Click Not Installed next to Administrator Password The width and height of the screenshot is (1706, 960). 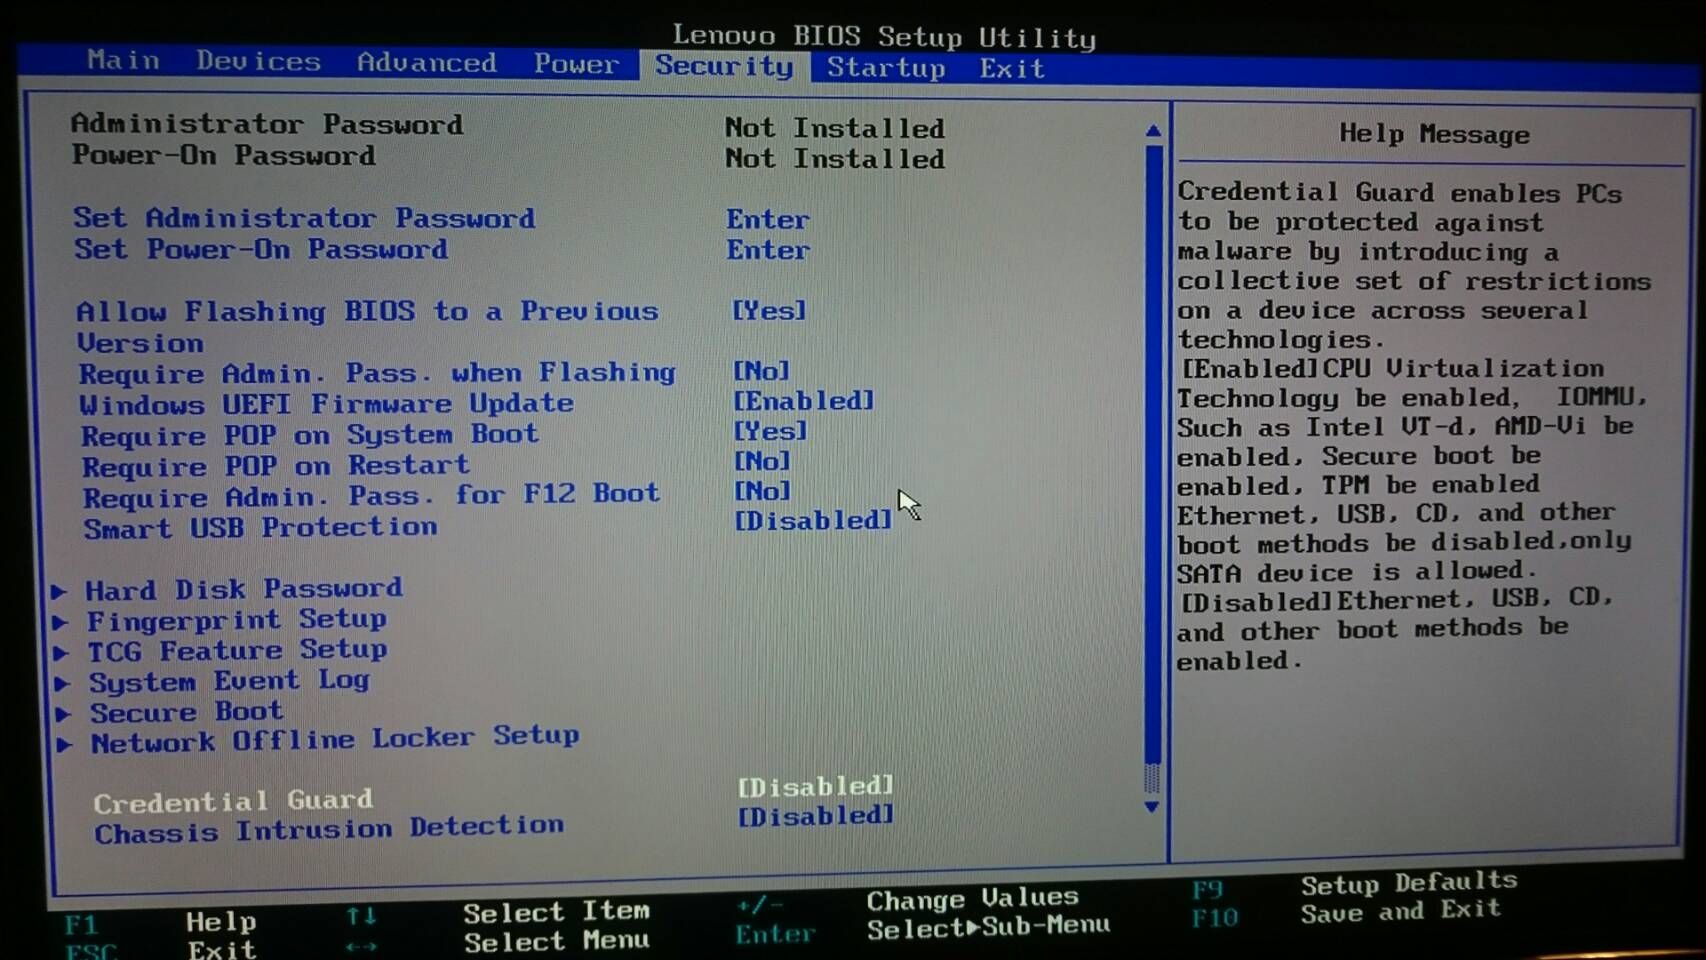(x=835, y=128)
